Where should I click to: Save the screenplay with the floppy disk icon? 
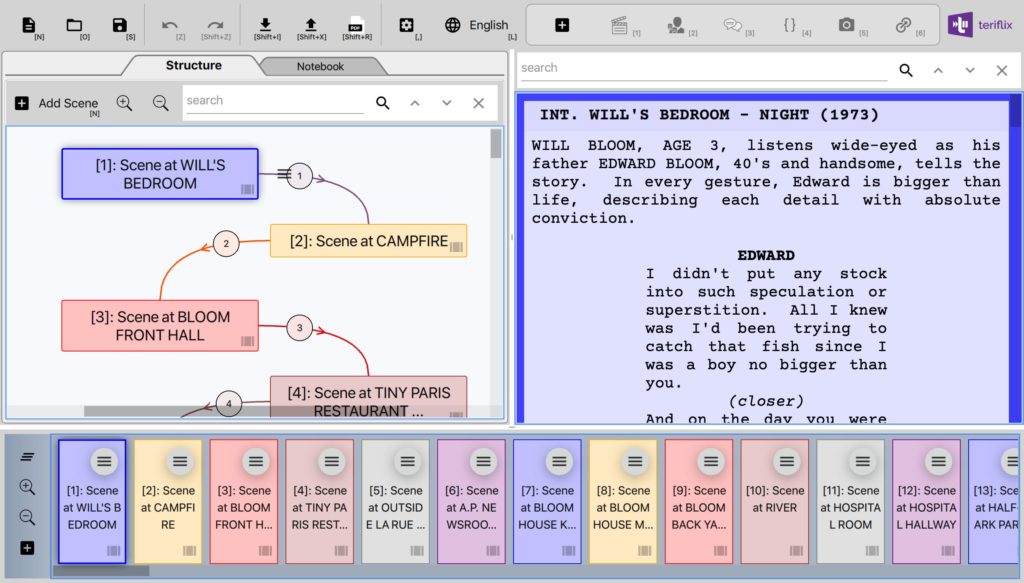pos(120,25)
